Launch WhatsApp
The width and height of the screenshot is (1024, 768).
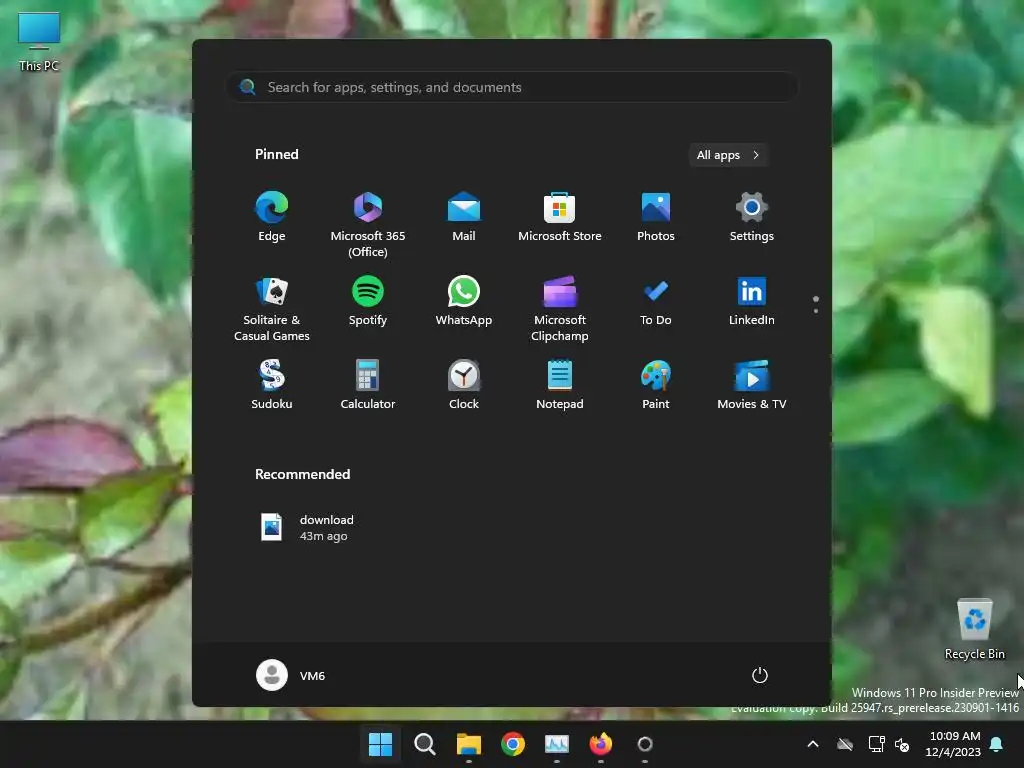coord(464,301)
